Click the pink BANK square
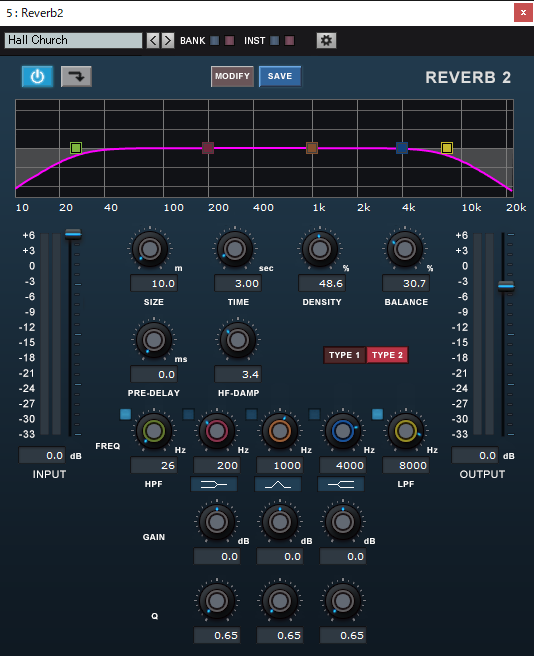Screen dimensions: 534x656 pyautogui.click(x=229, y=41)
